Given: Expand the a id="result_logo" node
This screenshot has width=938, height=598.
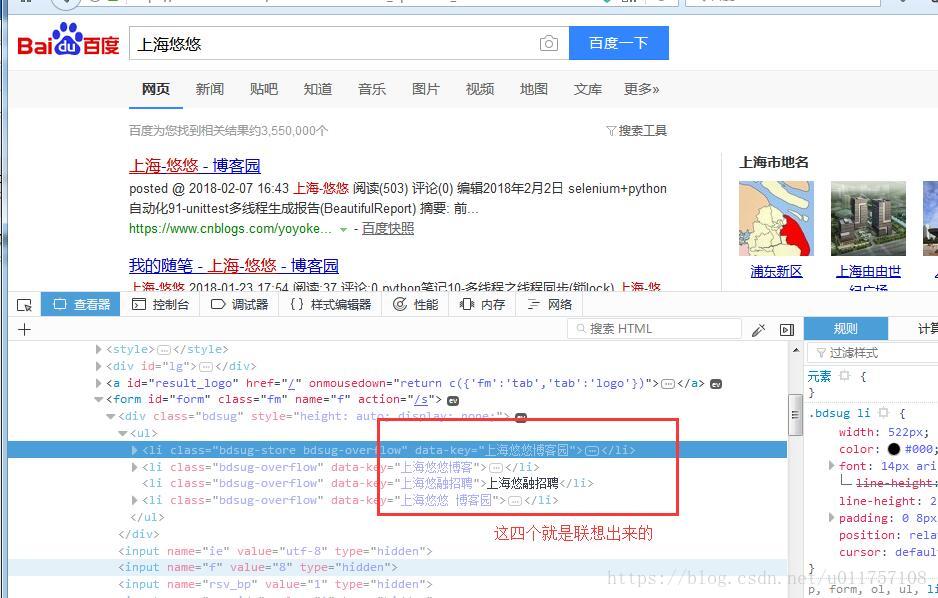Looking at the screenshot, I should (x=99, y=383).
